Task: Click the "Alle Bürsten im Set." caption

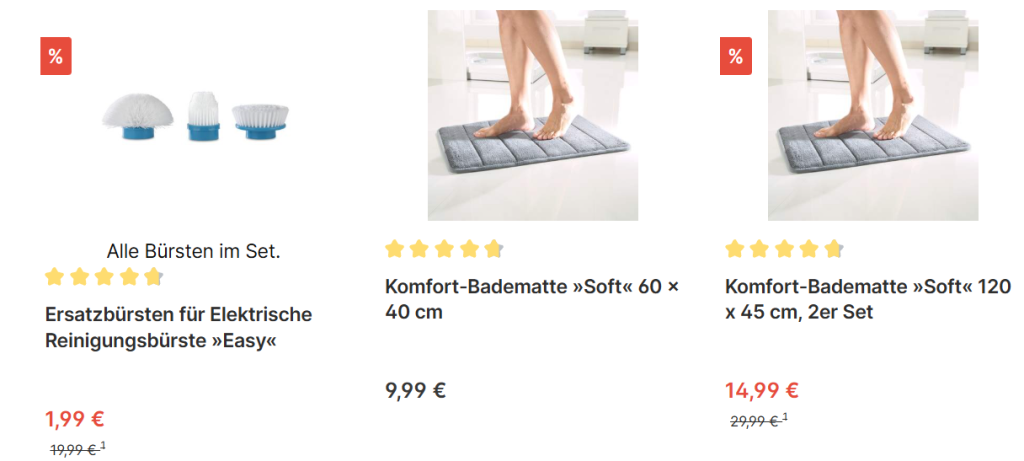Action: pos(193,252)
